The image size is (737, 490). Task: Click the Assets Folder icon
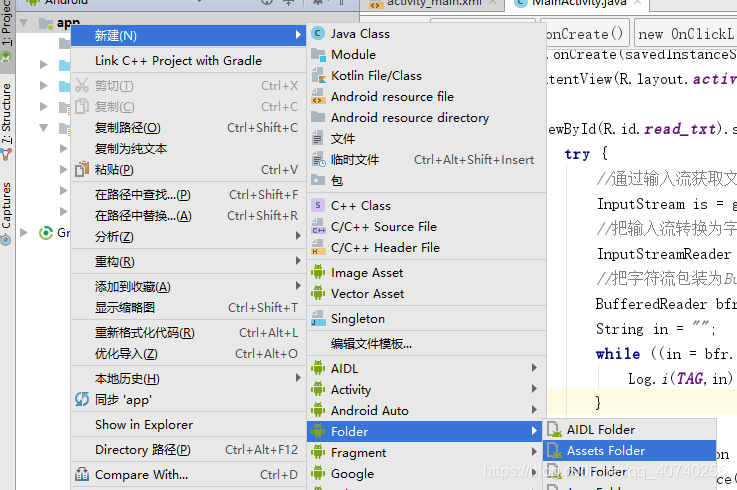coord(555,450)
